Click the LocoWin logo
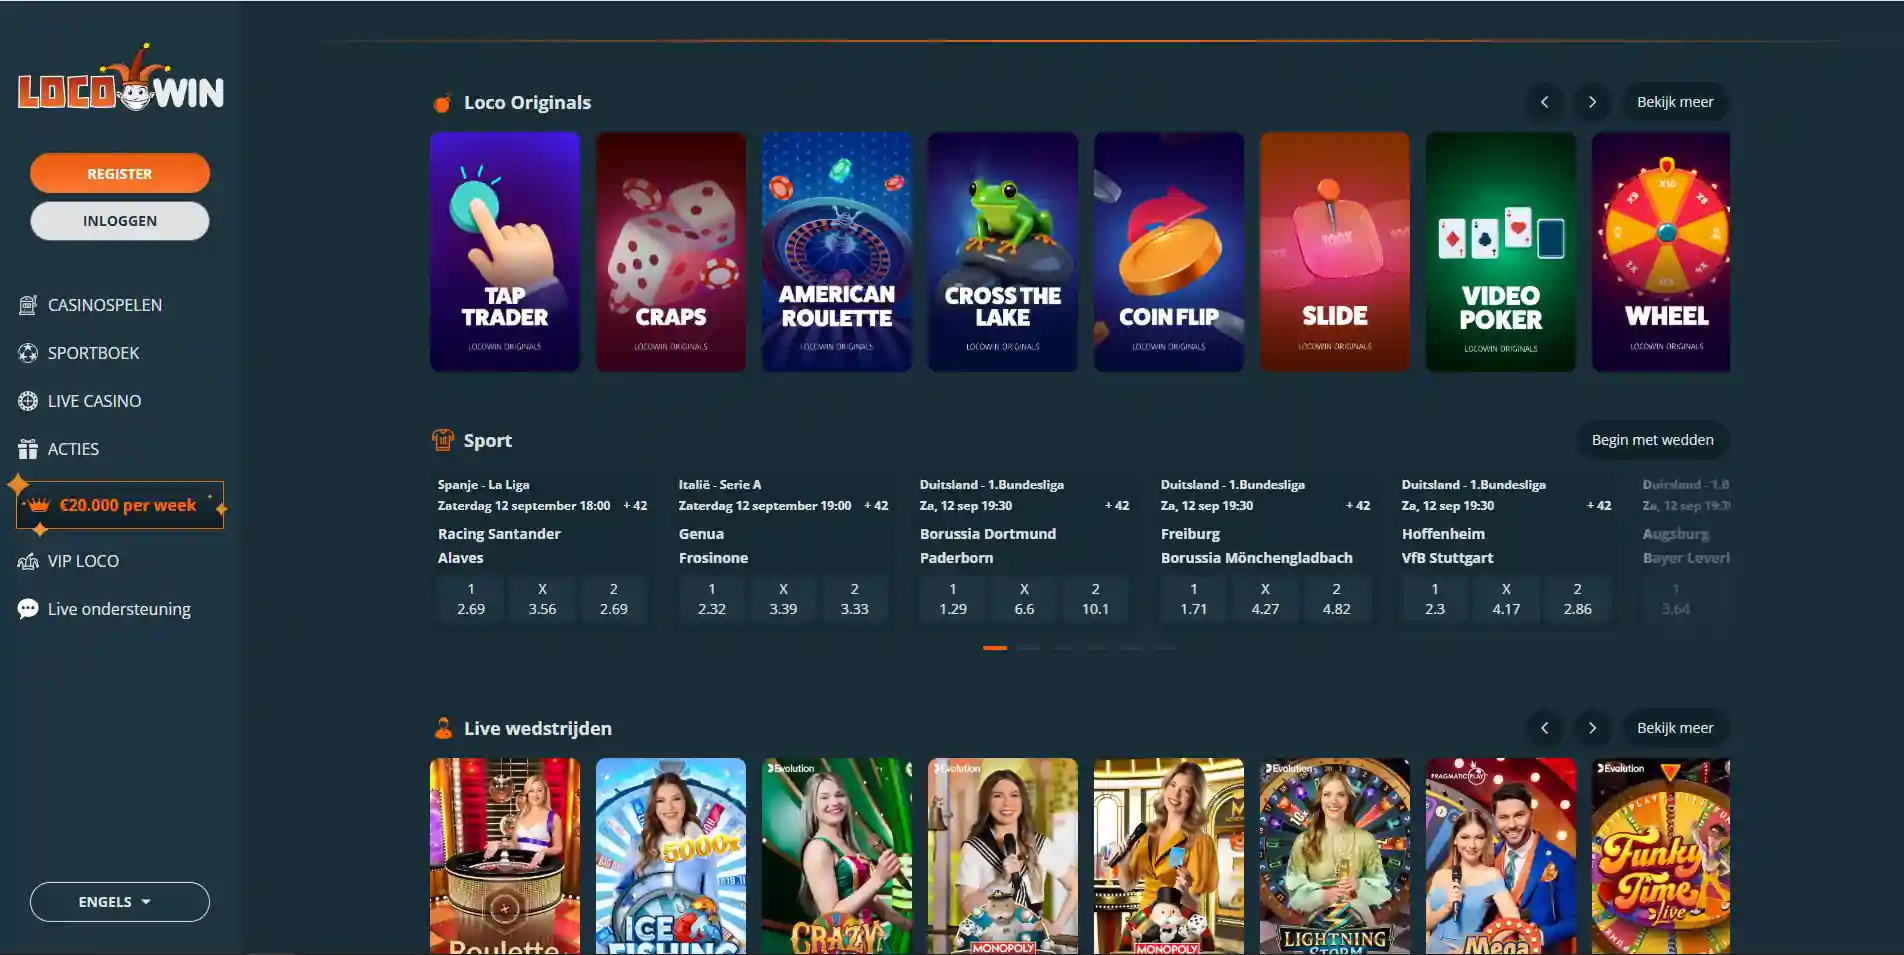The height and width of the screenshot is (955, 1904). click(120, 80)
